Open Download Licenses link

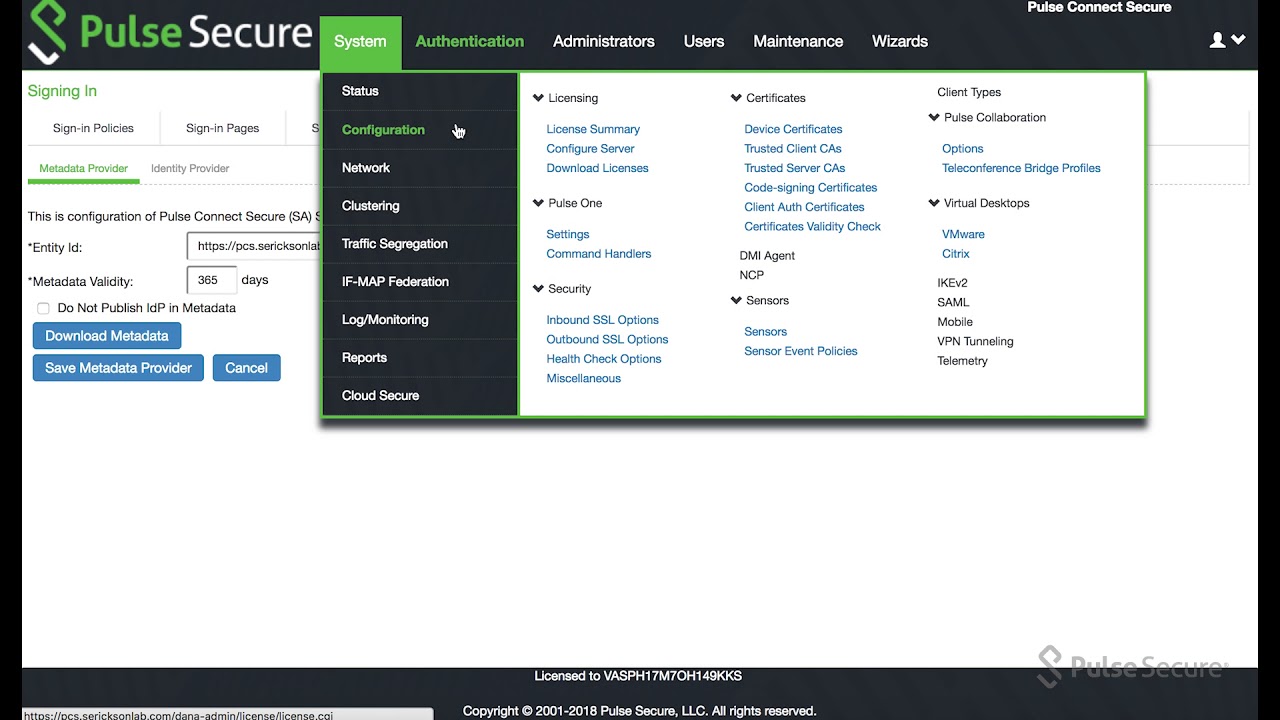(597, 168)
